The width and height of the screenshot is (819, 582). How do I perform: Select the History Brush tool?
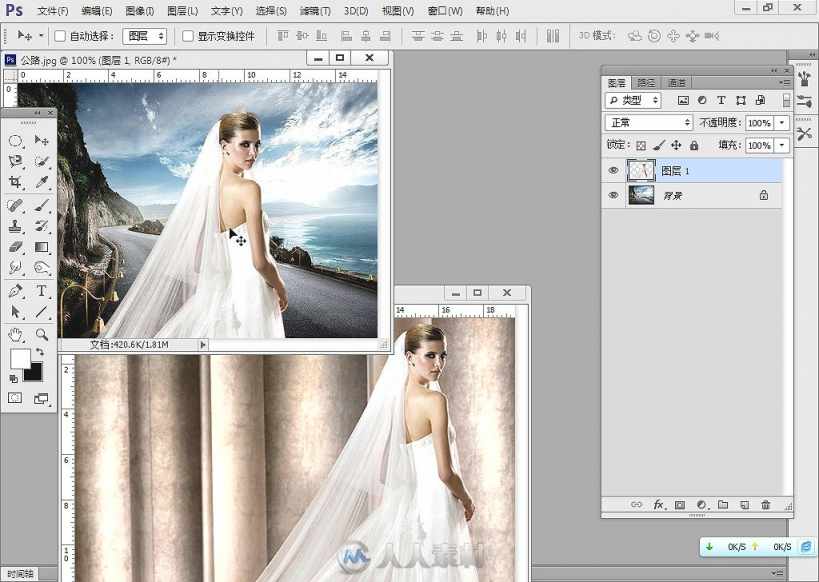tap(41, 226)
